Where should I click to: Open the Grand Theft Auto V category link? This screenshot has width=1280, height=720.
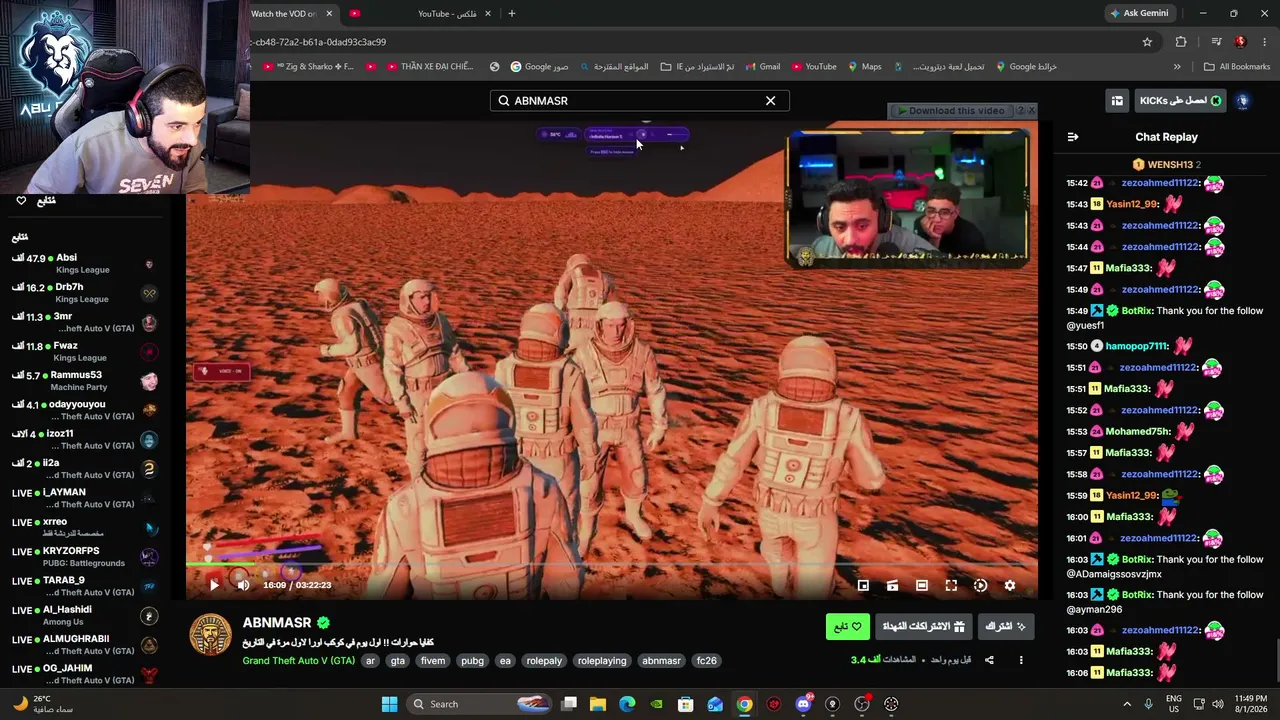click(x=298, y=661)
